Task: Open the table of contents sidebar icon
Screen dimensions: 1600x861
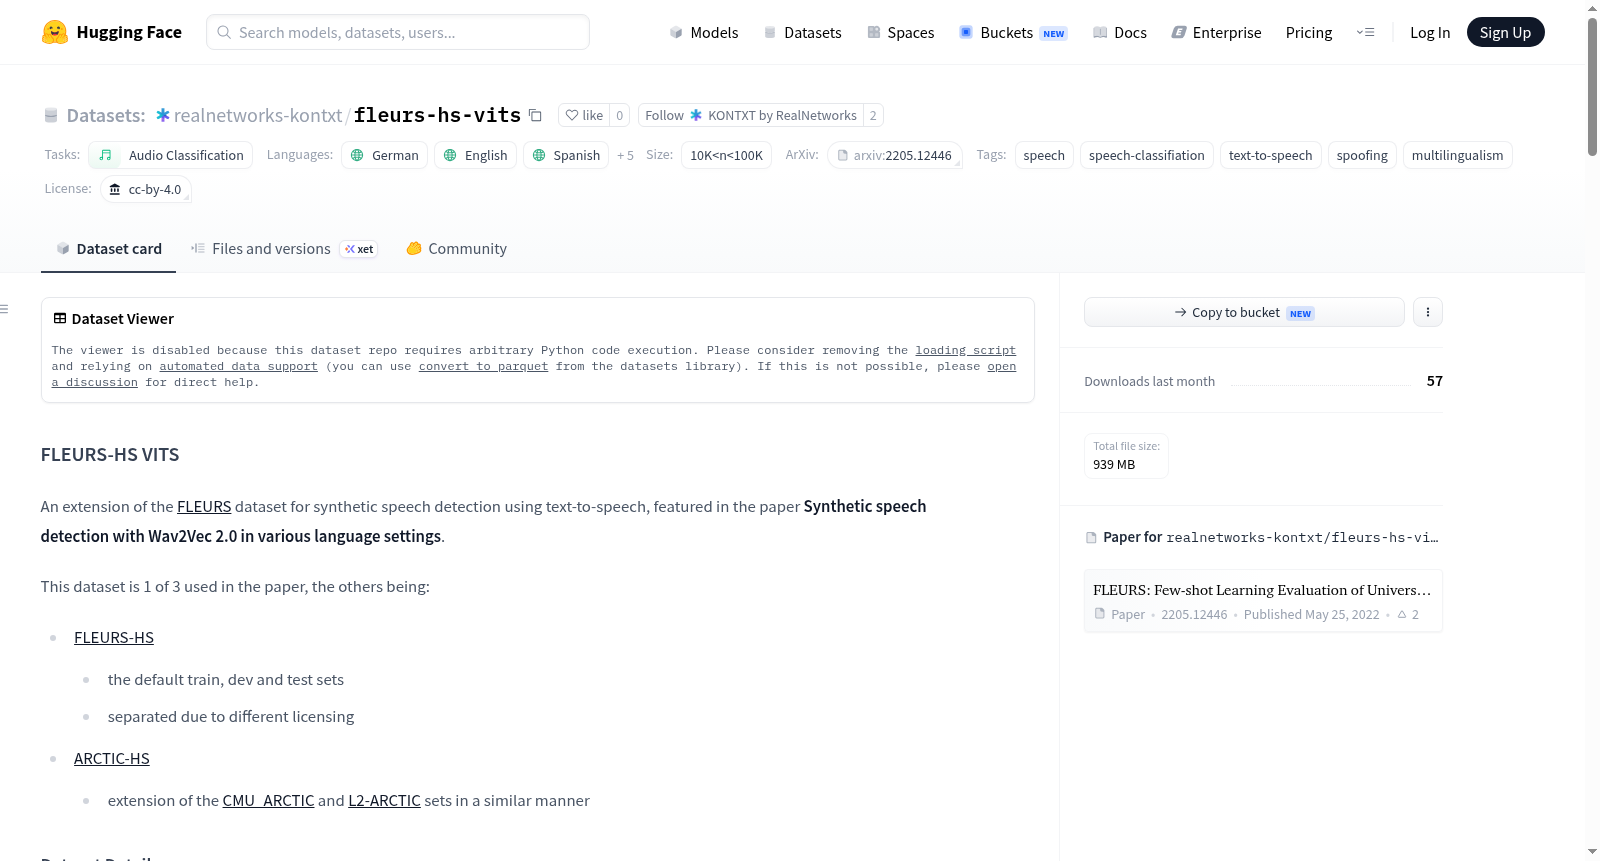Action: coord(5,309)
